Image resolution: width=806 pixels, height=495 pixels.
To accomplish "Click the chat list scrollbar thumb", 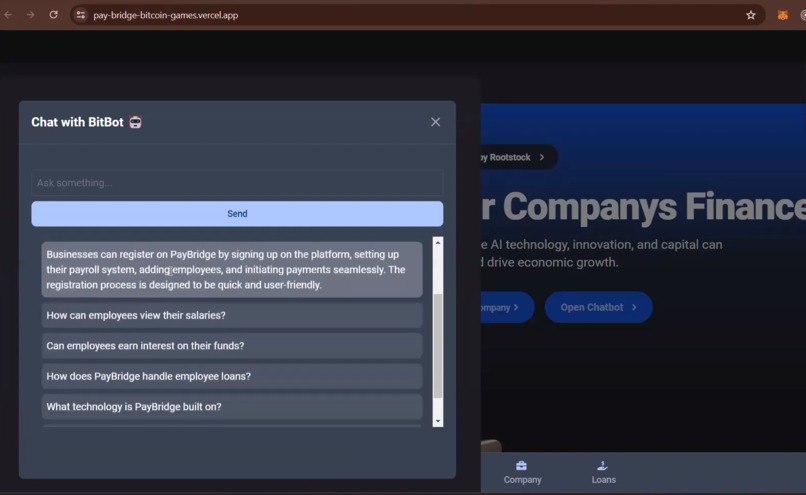I will click(438, 345).
